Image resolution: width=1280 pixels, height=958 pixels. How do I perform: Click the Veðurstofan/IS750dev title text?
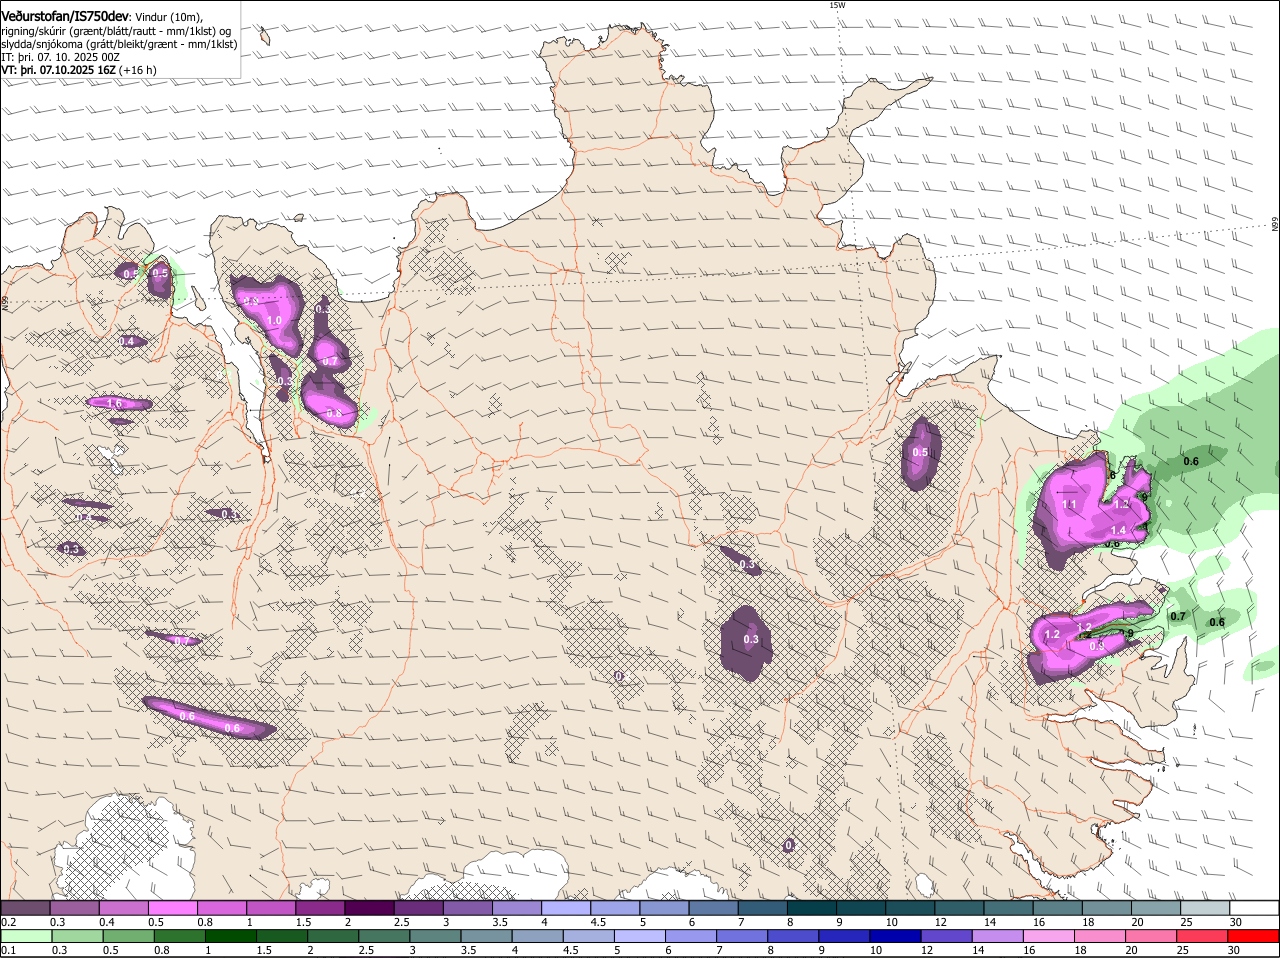pos(65,15)
